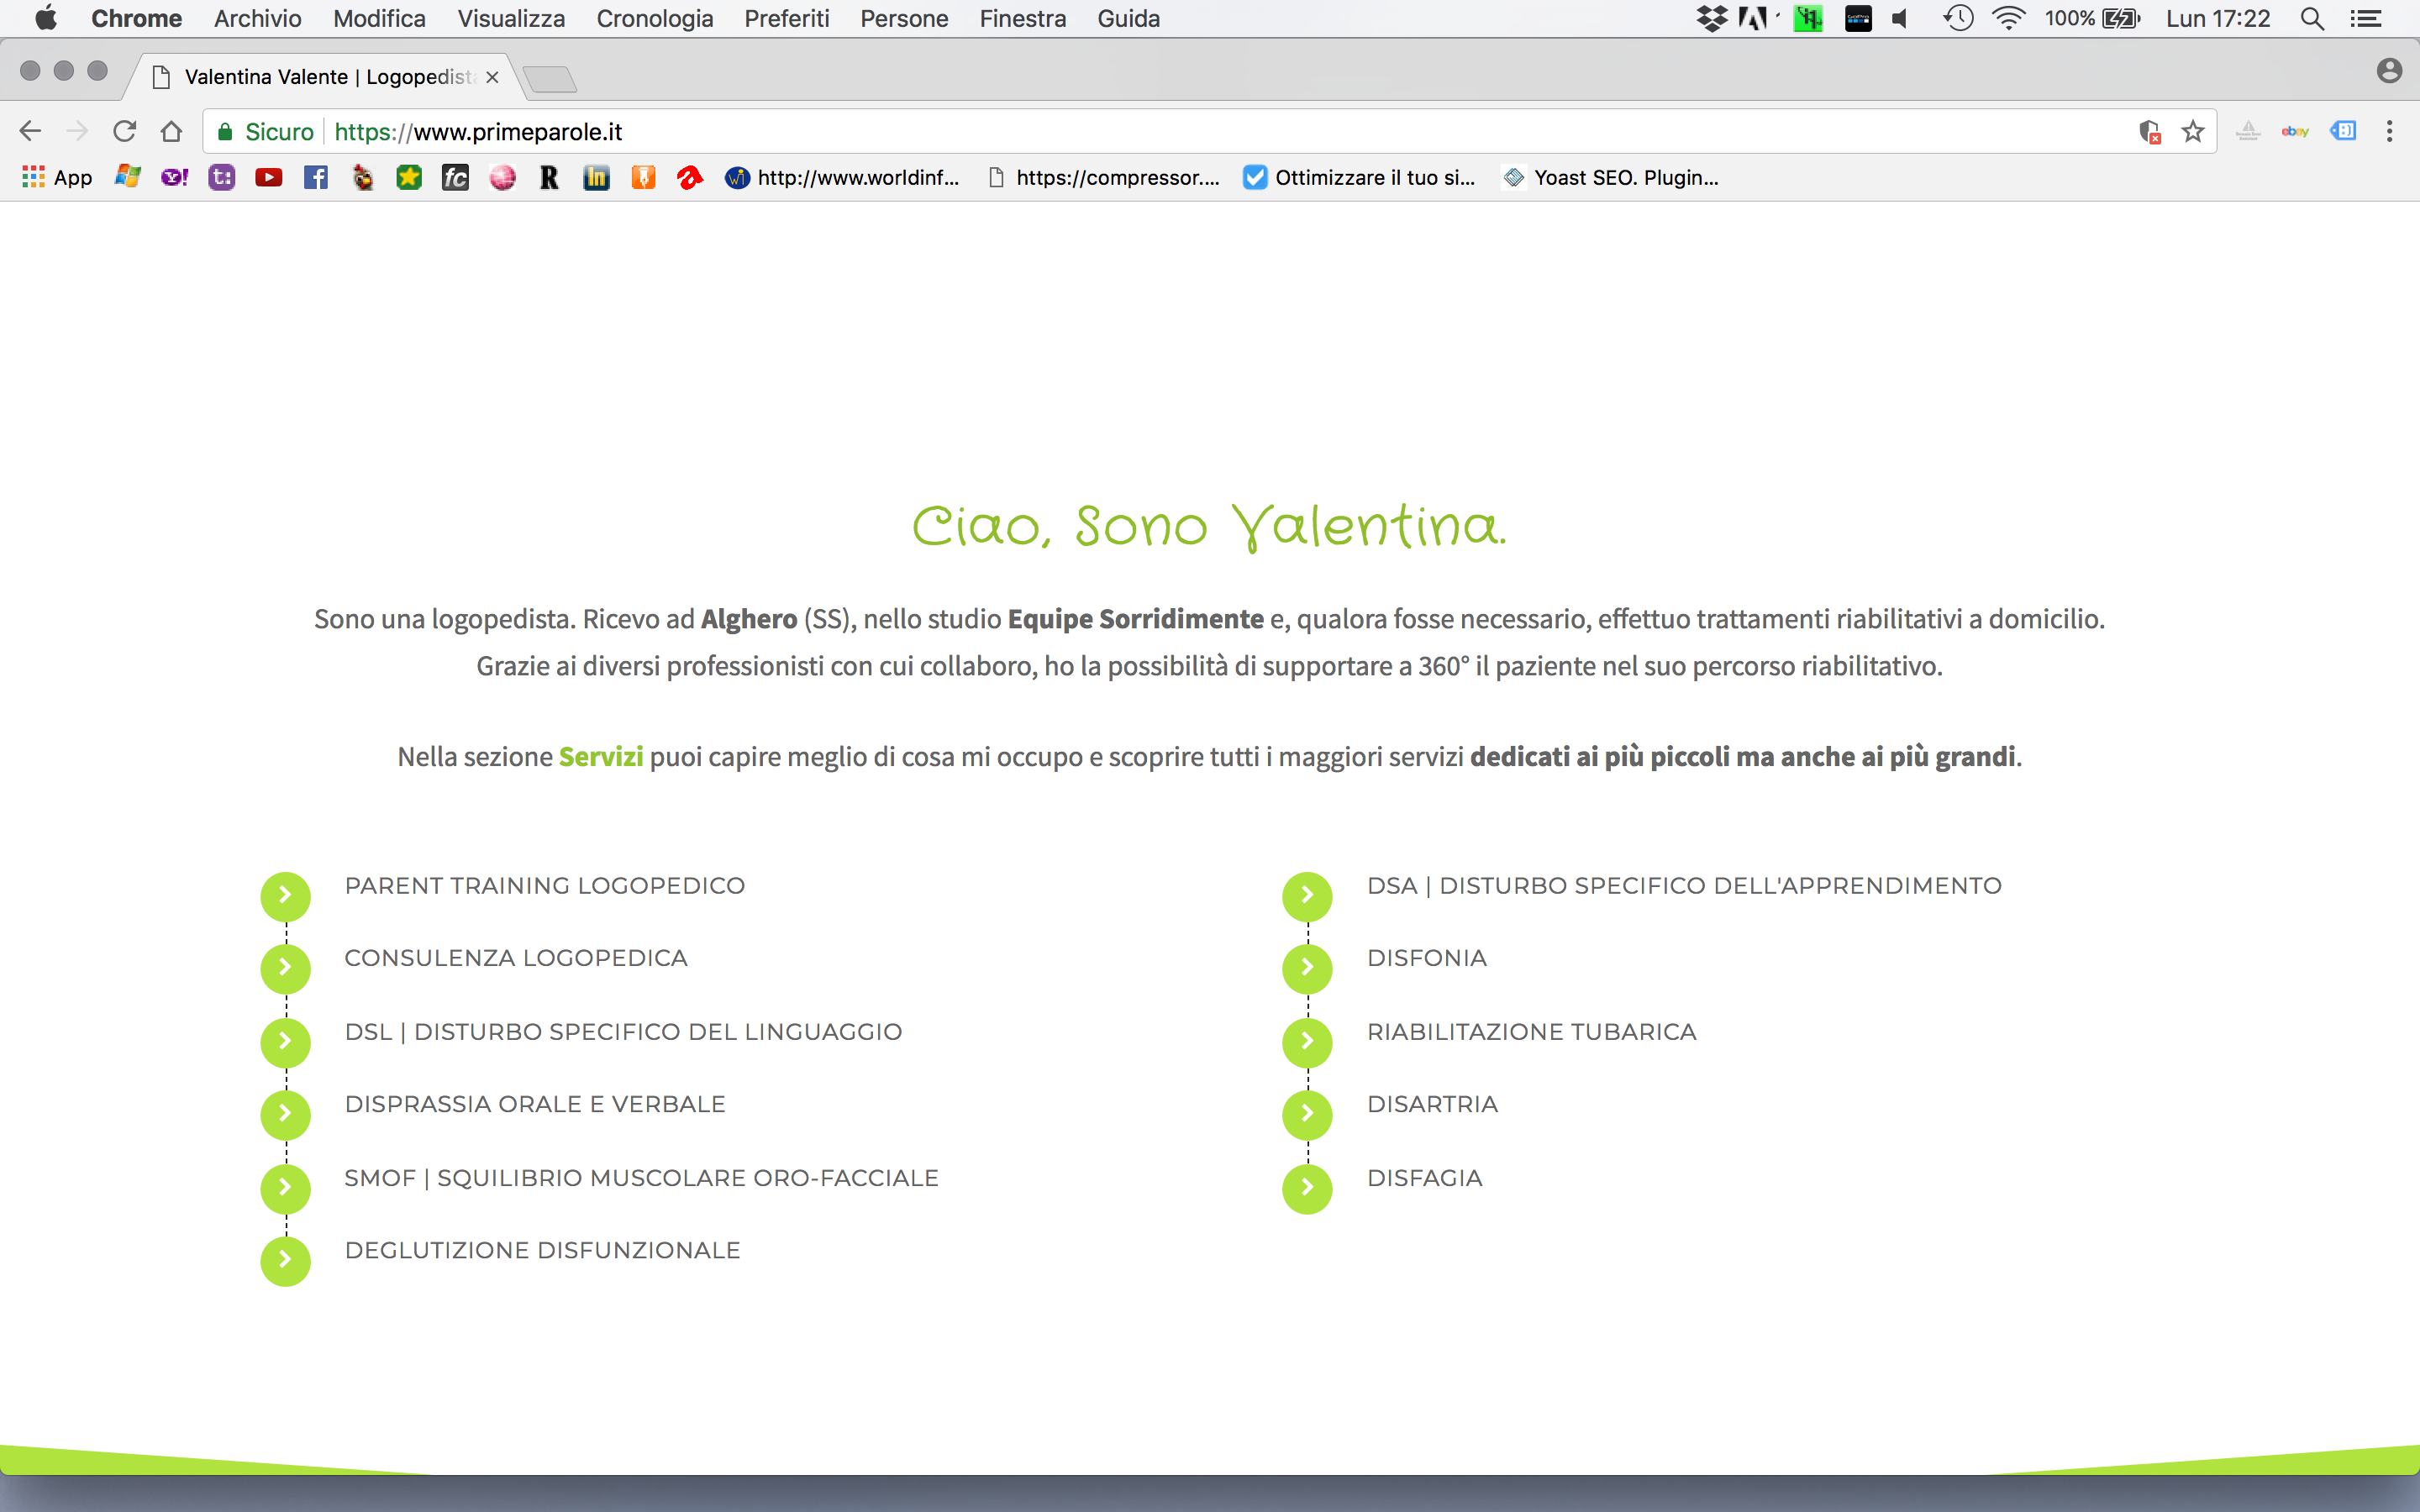
Task: Open the Dropbox menu bar icon
Action: point(1711,18)
